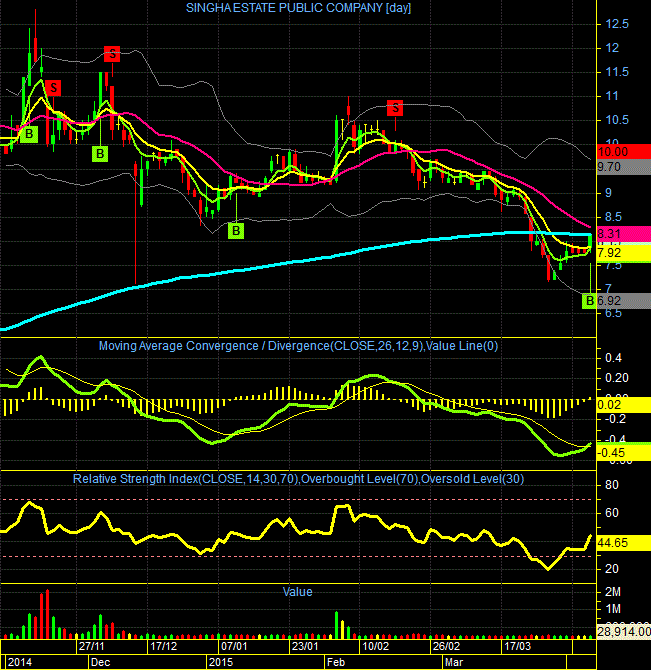This screenshot has height=670, width=660.
Task: Click the chart title SINGHA ESTATE PUBLIC COMPANY [day]
Action: pyautogui.click(x=298, y=8)
